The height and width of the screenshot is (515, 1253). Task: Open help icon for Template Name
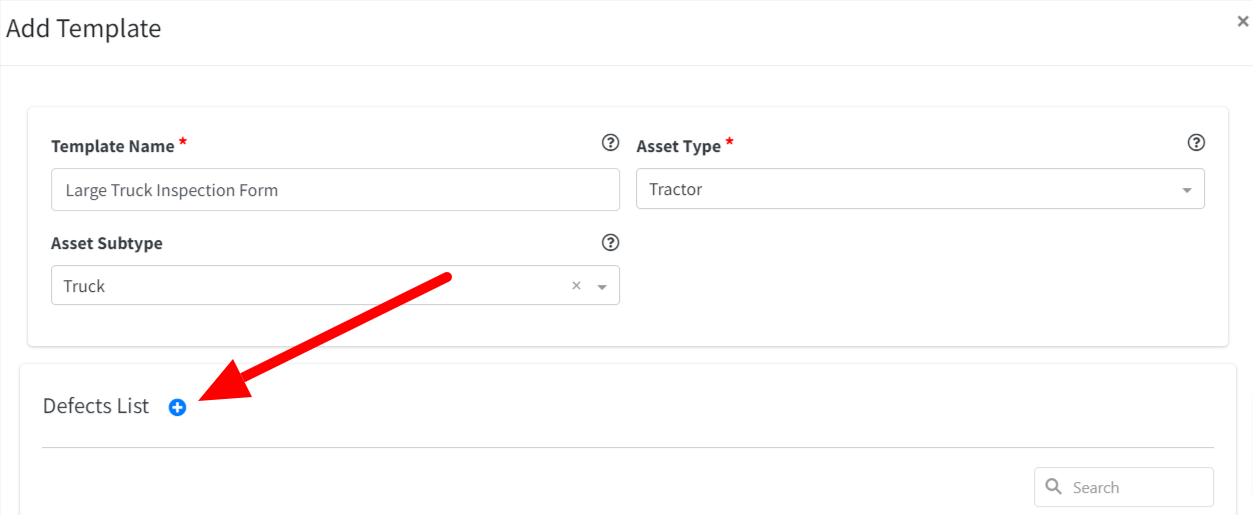point(610,143)
